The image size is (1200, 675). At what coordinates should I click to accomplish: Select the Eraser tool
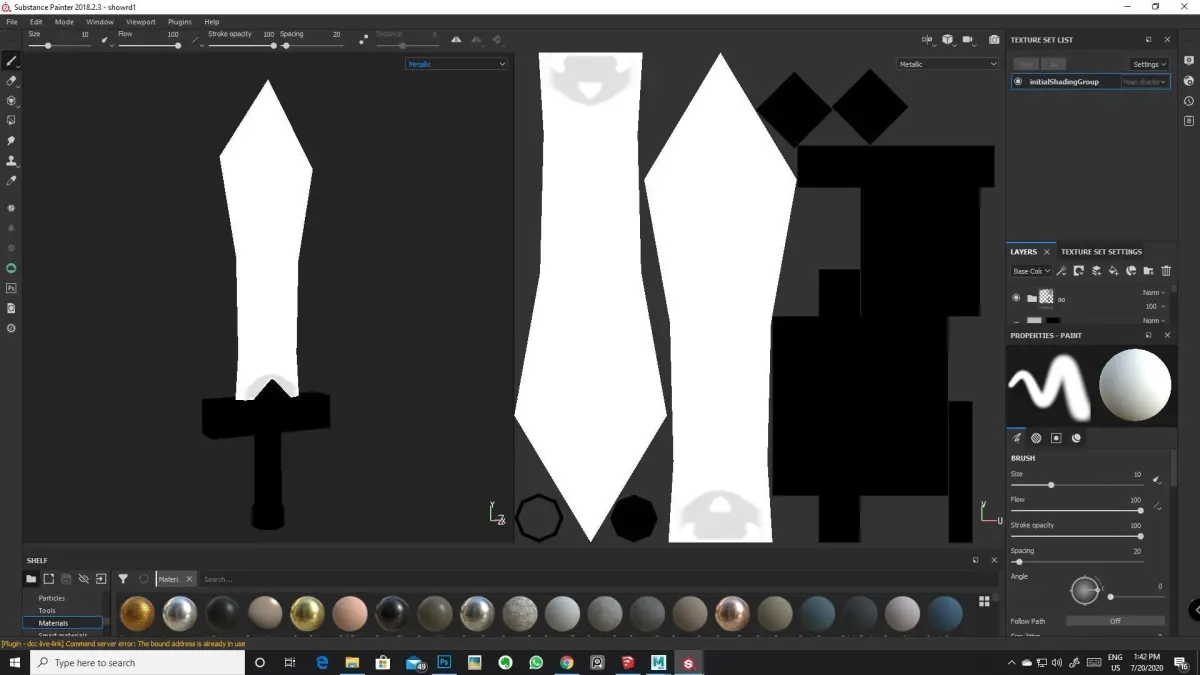click(11, 81)
